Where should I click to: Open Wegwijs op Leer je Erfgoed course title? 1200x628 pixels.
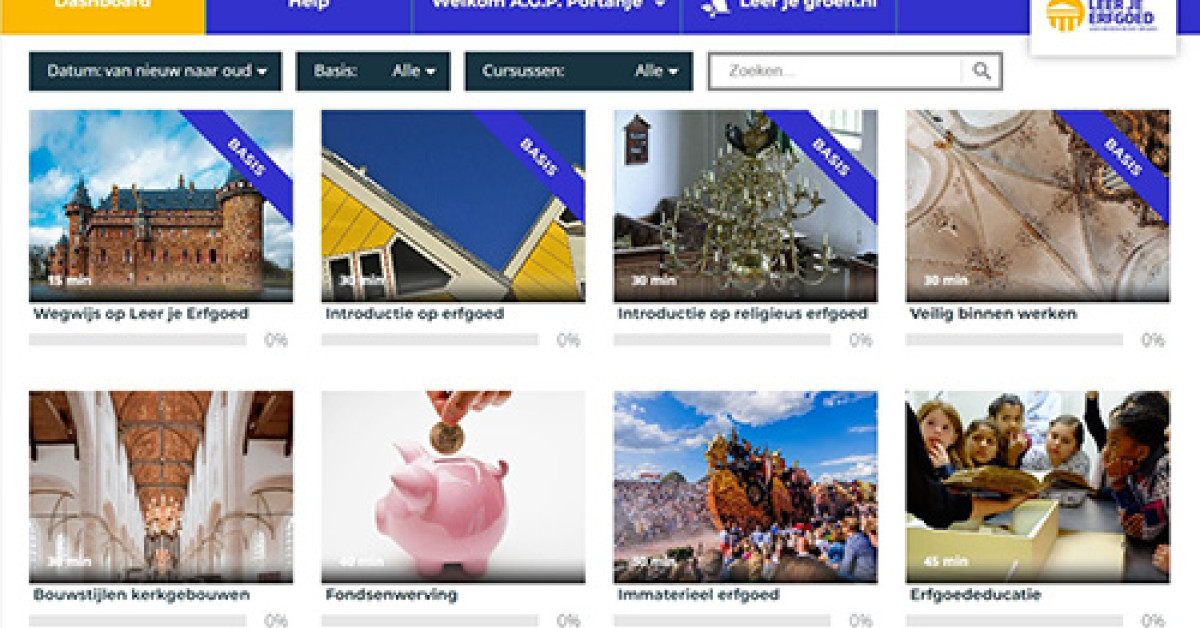pyautogui.click(x=141, y=314)
